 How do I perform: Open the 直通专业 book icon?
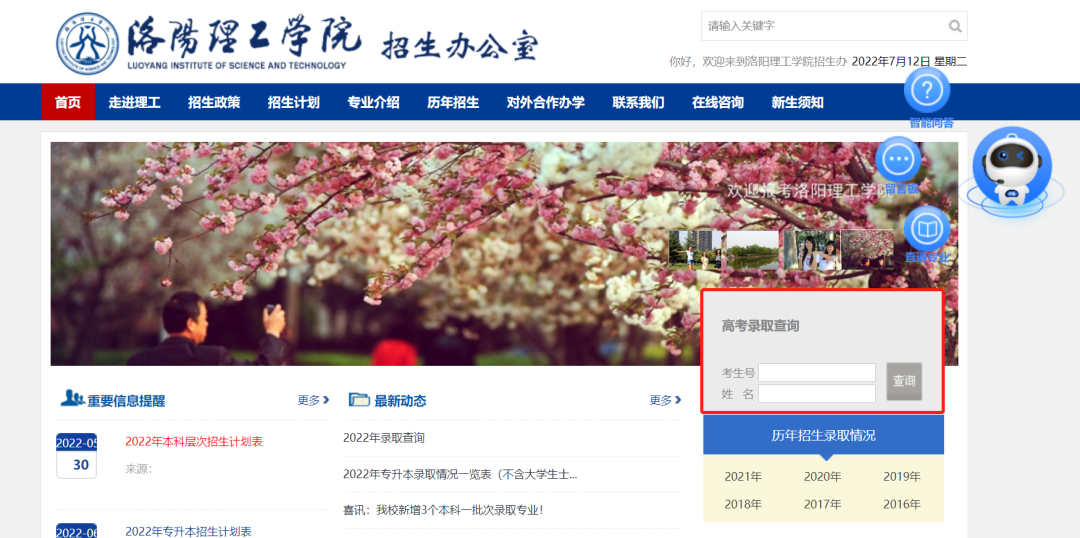[926, 229]
